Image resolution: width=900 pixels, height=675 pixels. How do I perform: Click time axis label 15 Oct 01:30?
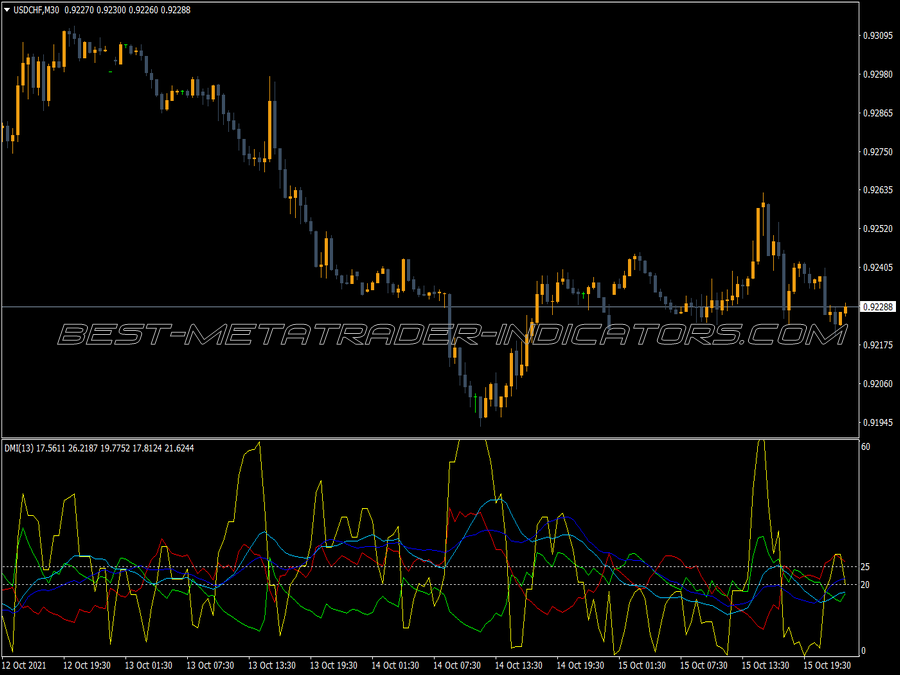pyautogui.click(x=642, y=665)
